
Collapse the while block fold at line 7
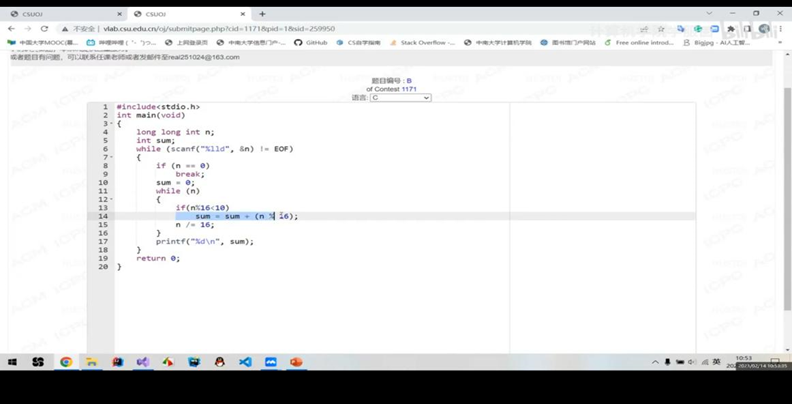[x=111, y=158]
